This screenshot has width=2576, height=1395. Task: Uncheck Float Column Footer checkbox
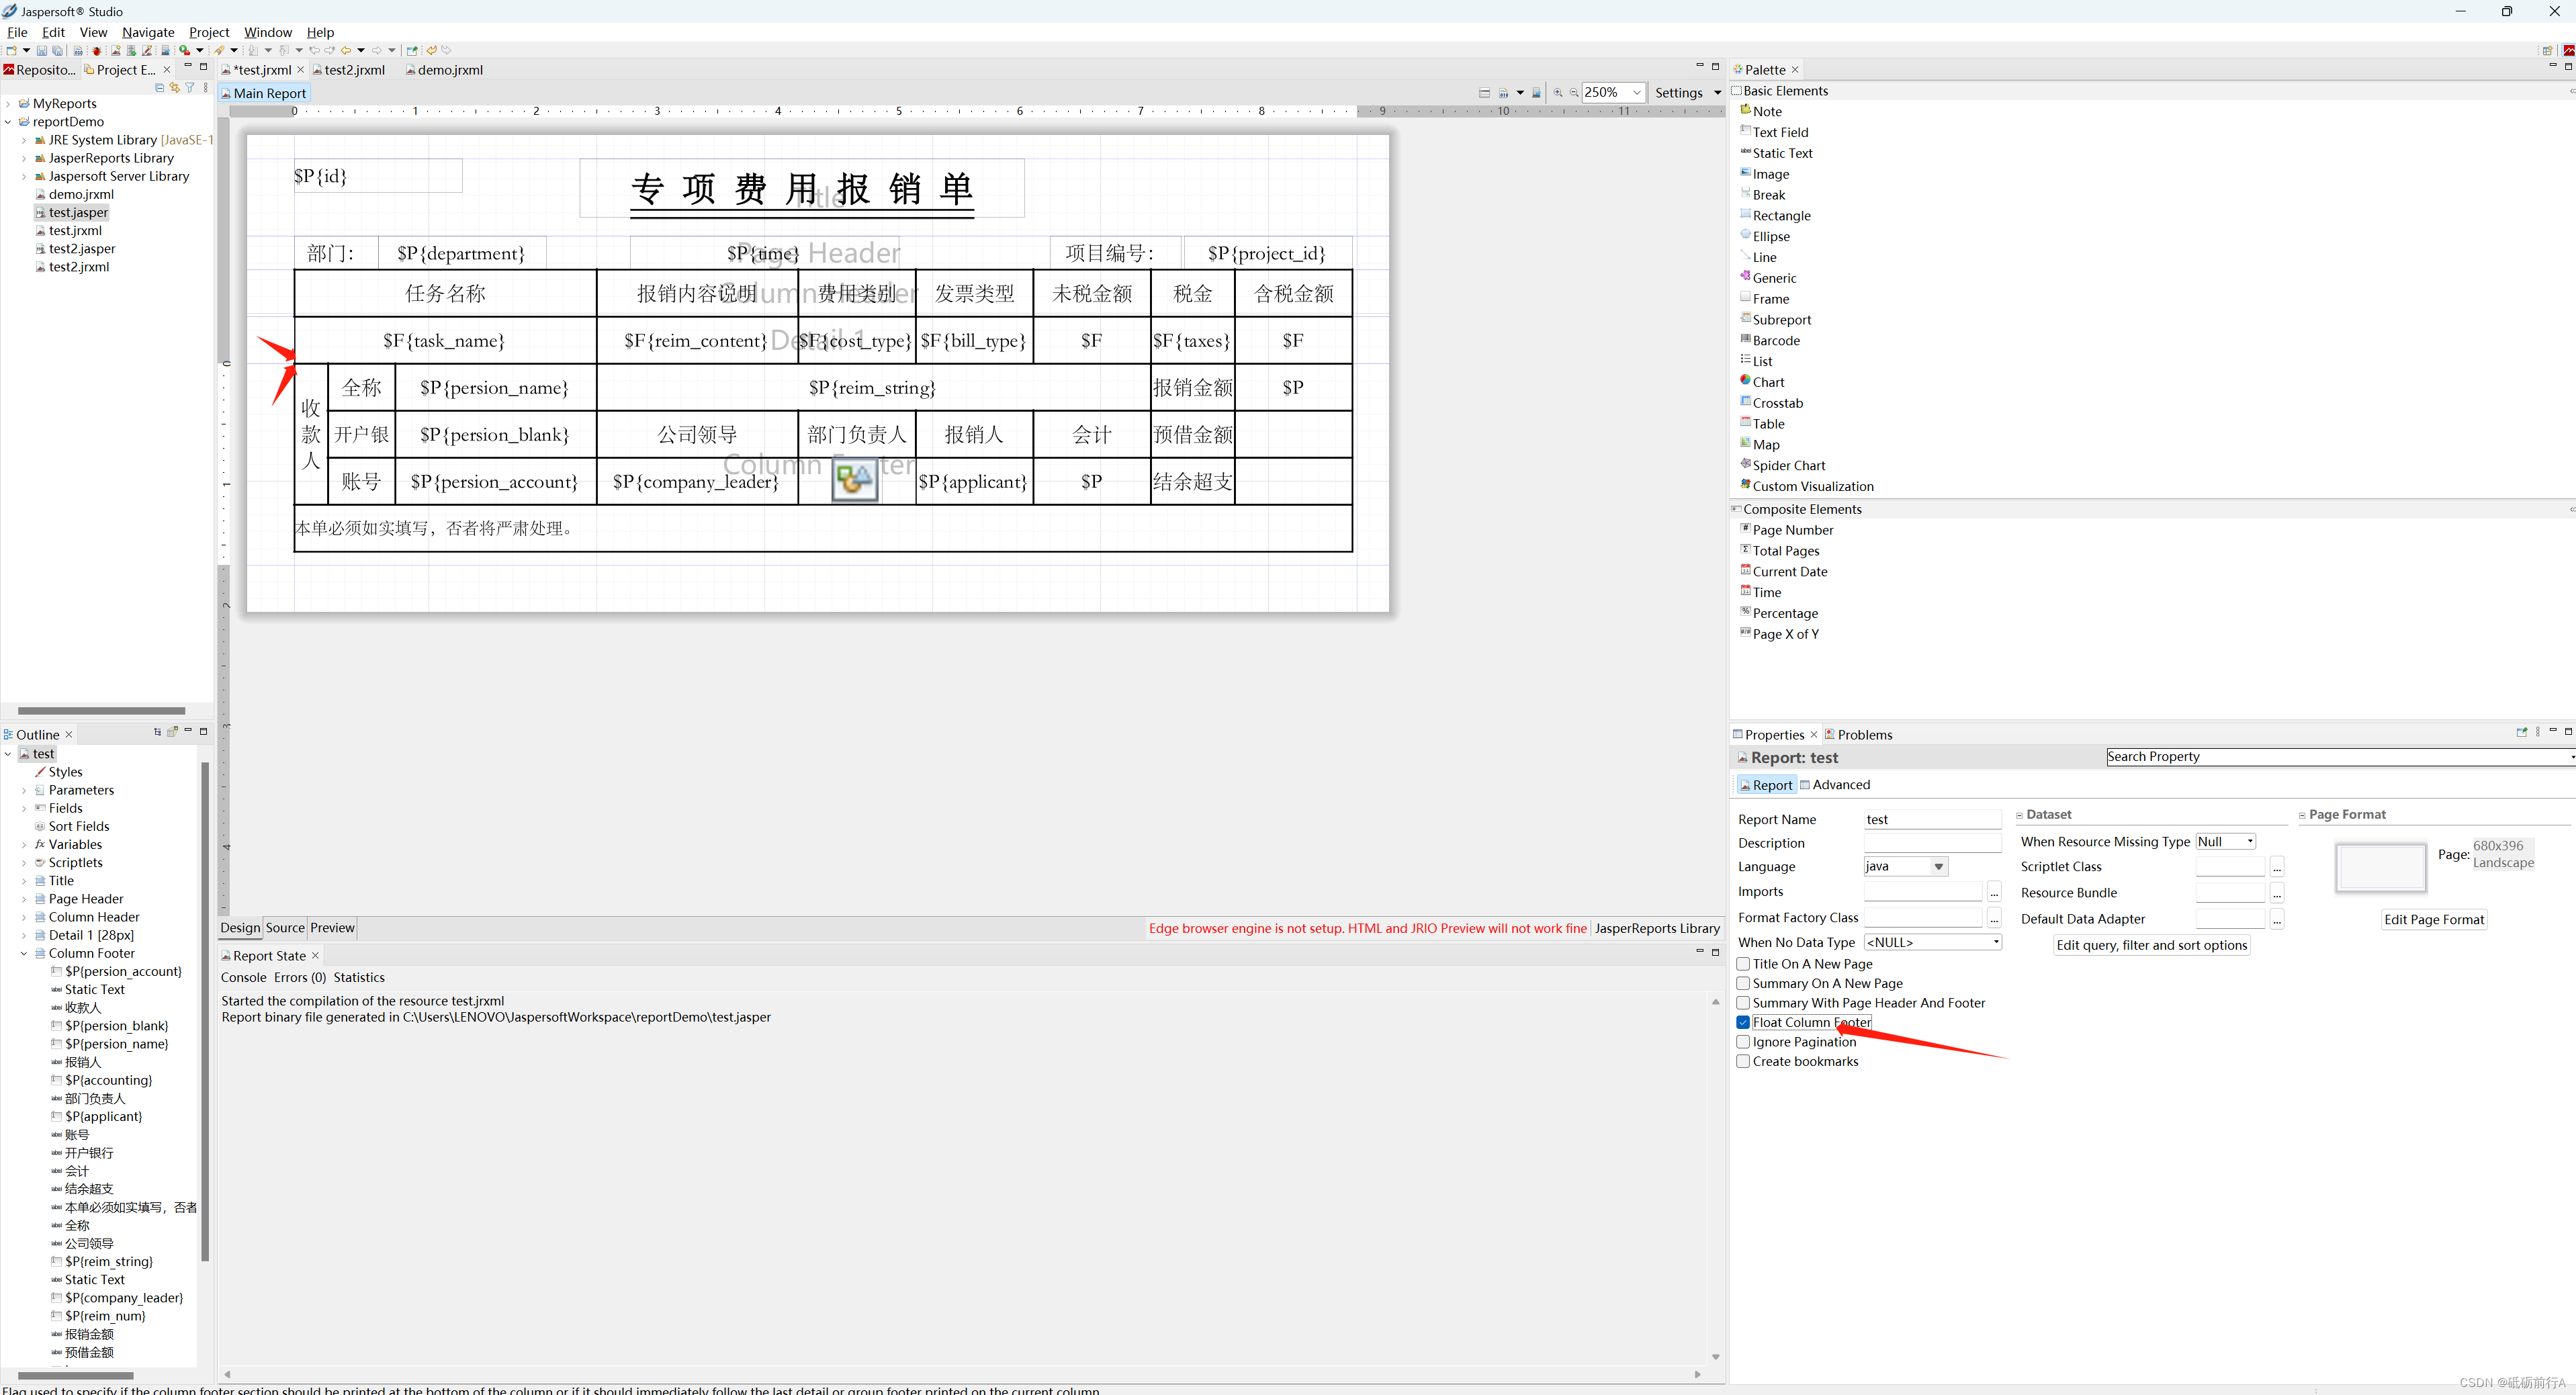point(1743,1023)
